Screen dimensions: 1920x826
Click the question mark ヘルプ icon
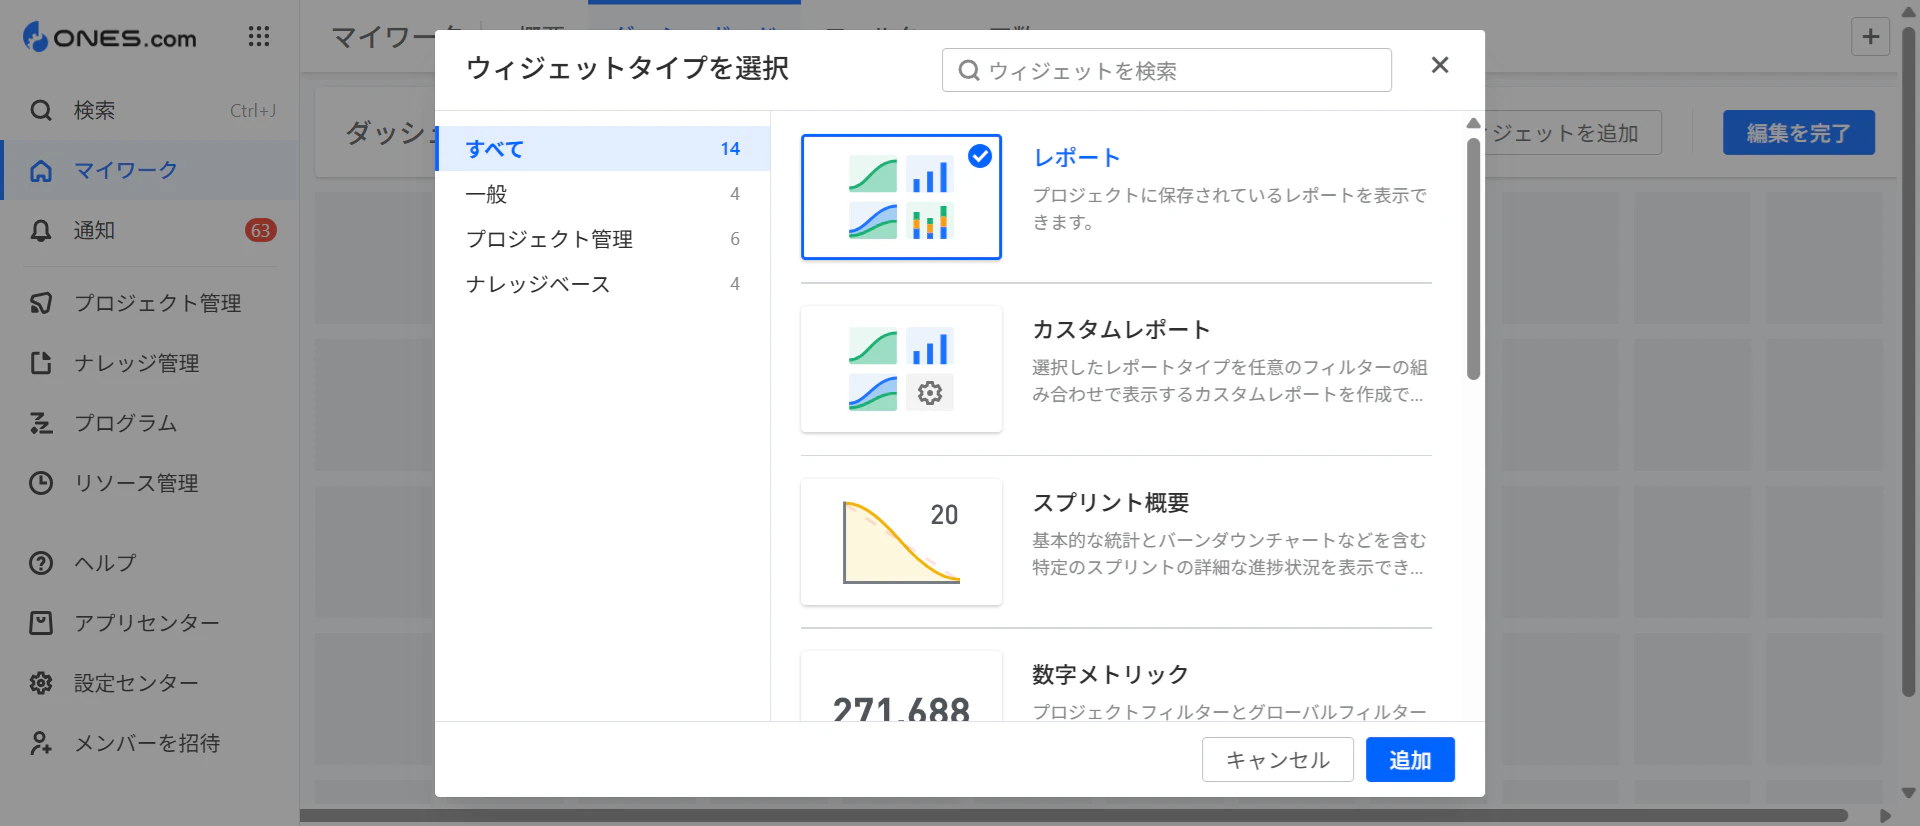[41, 563]
